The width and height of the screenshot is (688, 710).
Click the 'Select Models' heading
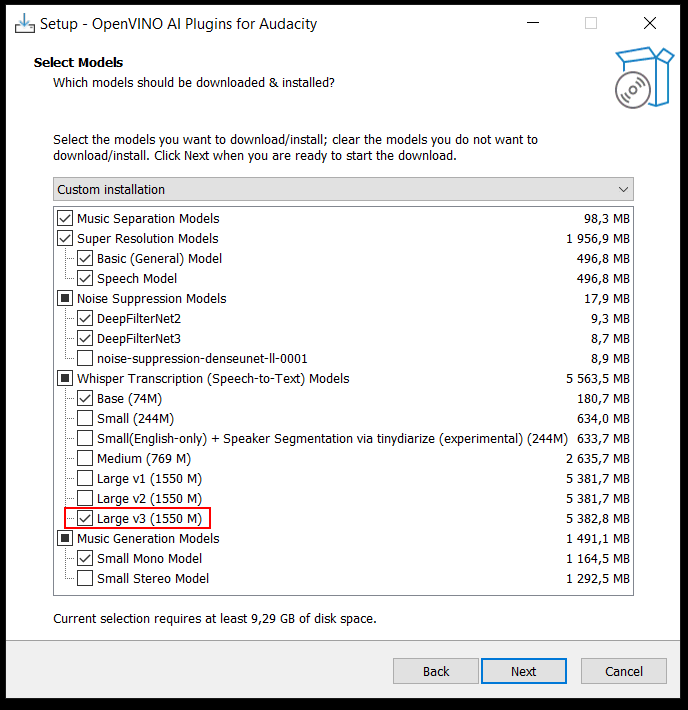click(78, 62)
